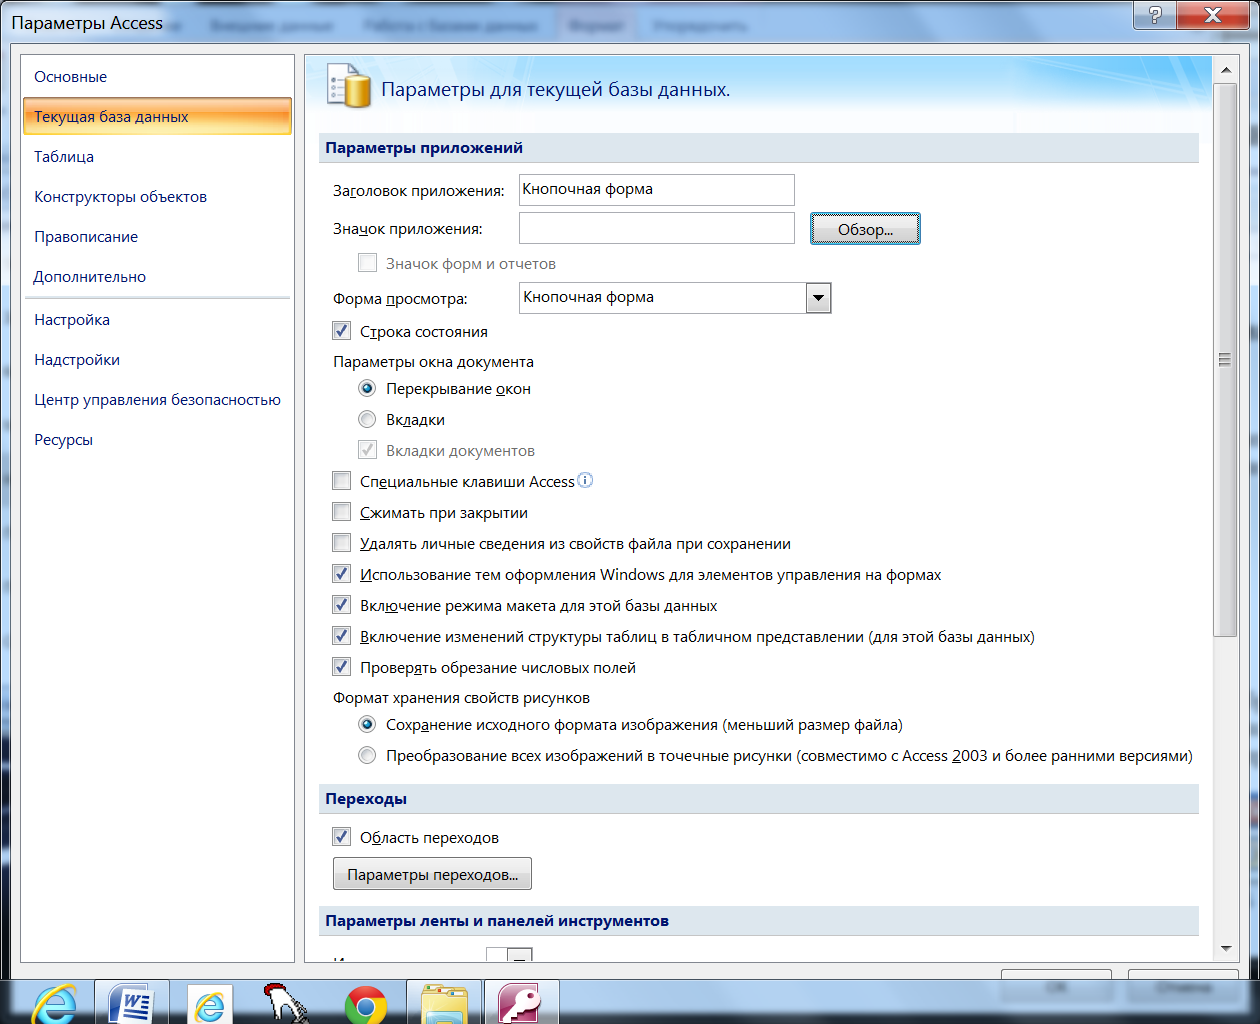Image resolution: width=1260 pixels, height=1024 pixels.
Task: Open 'Настройка' options category
Action: (157, 320)
